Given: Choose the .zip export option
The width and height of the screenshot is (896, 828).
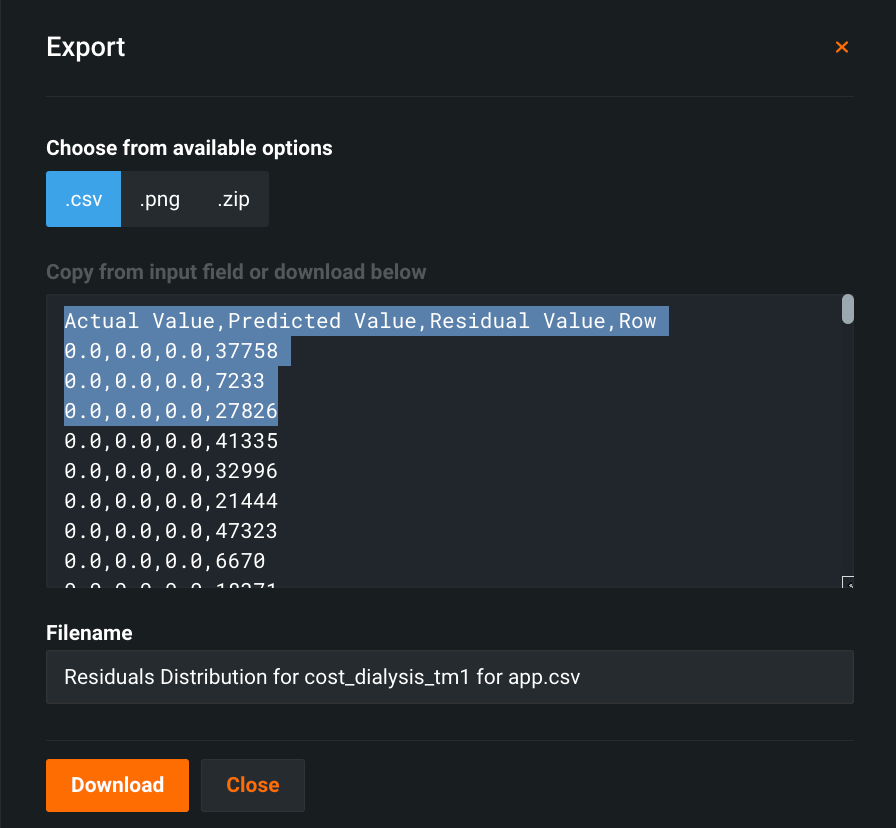Looking at the screenshot, I should tap(233, 199).
